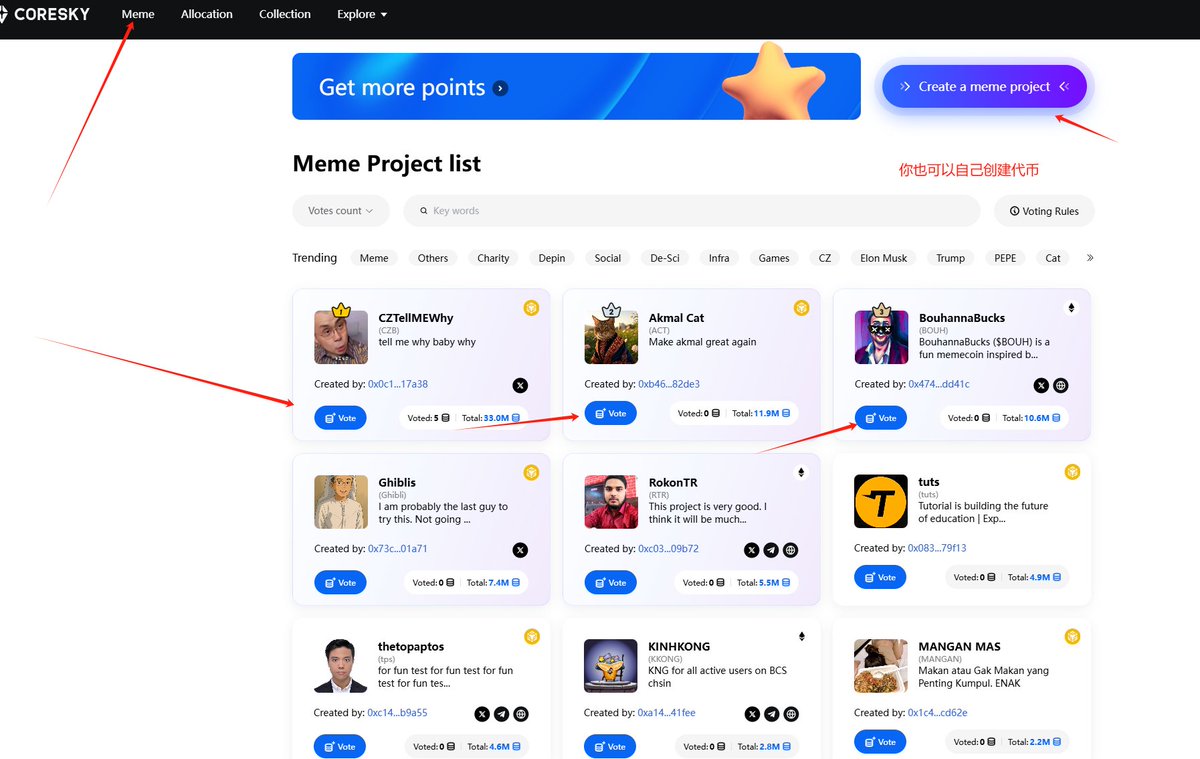1200x759 pixels.
Task: Open the KINHKONG avatar image
Action: pos(611,666)
